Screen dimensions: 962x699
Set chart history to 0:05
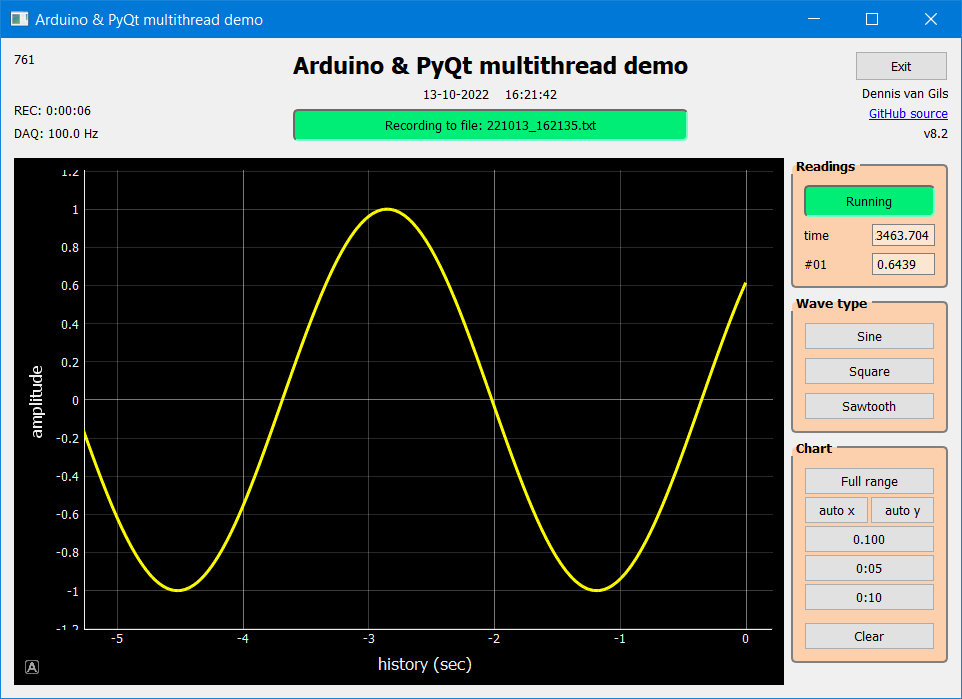coord(869,568)
